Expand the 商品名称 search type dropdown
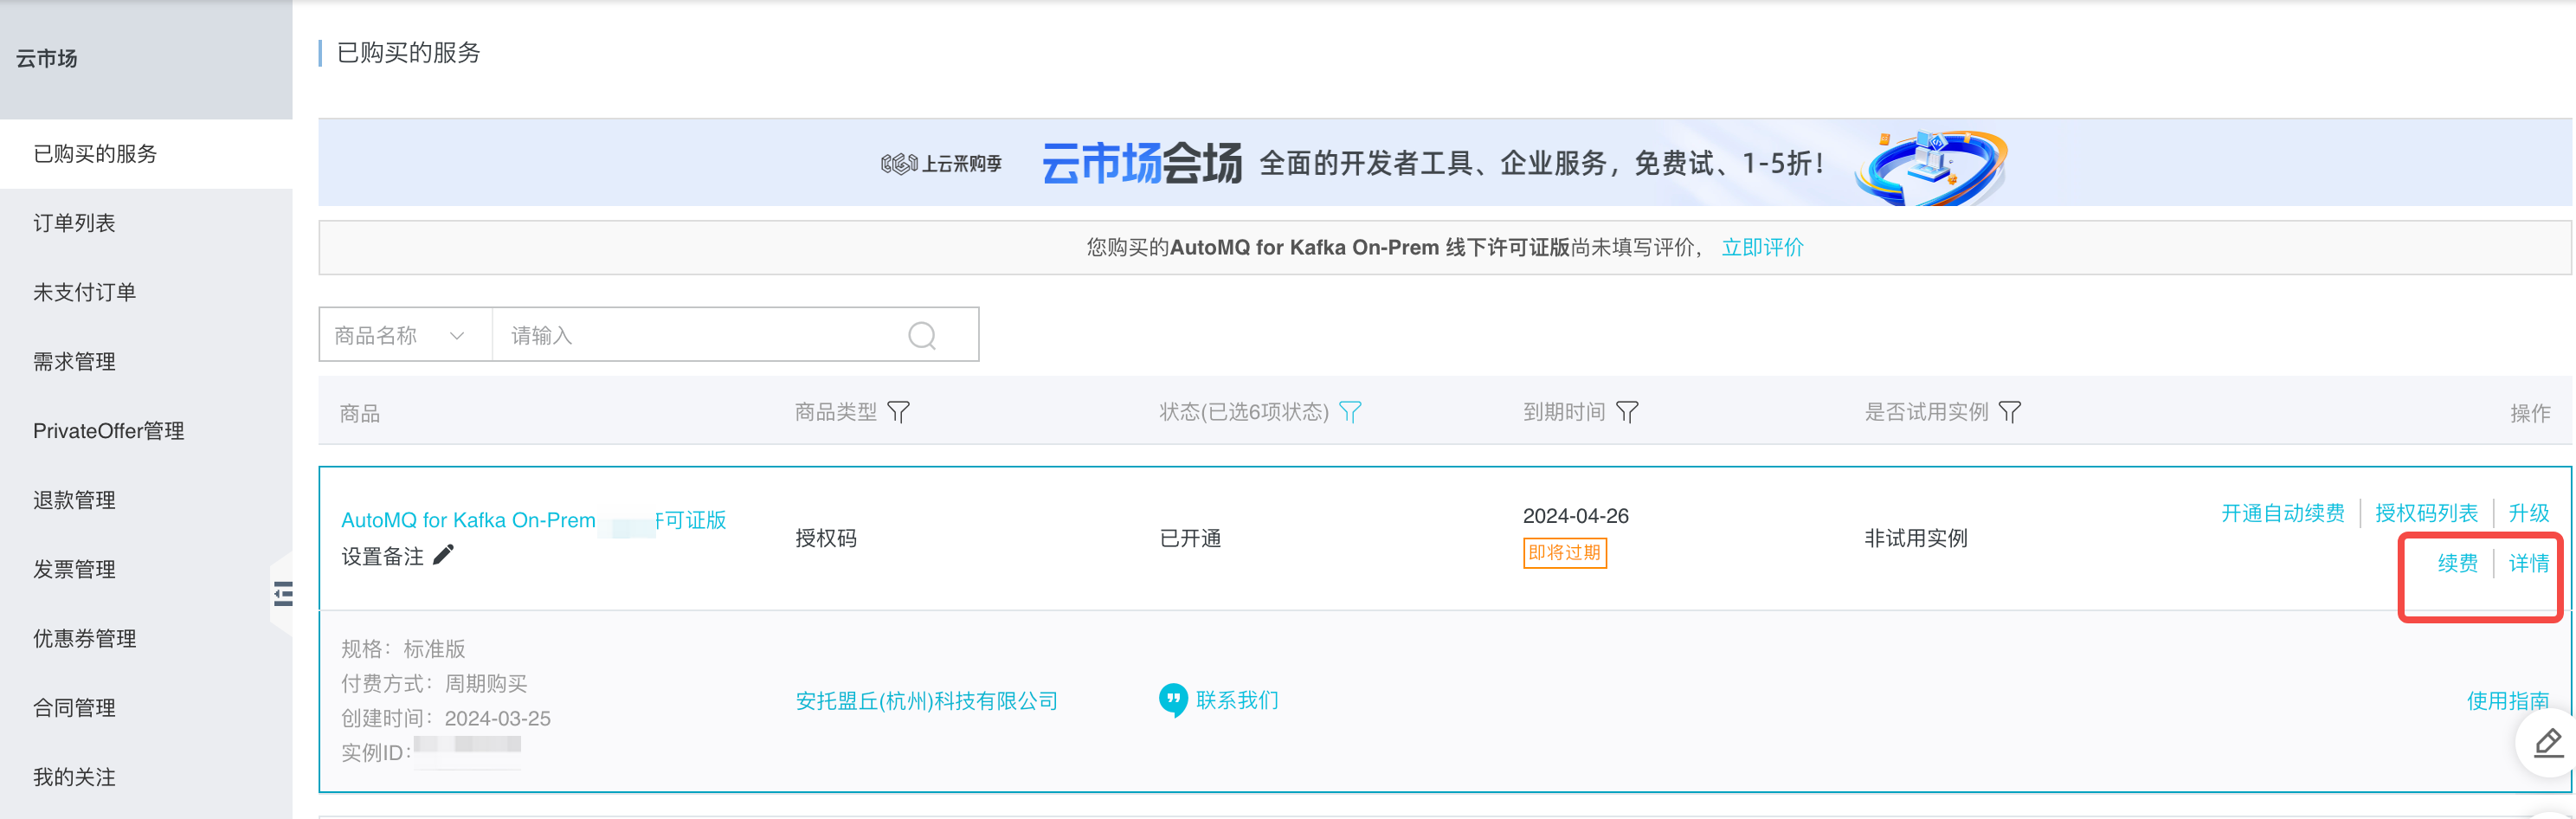The height and width of the screenshot is (819, 2576). [405, 335]
